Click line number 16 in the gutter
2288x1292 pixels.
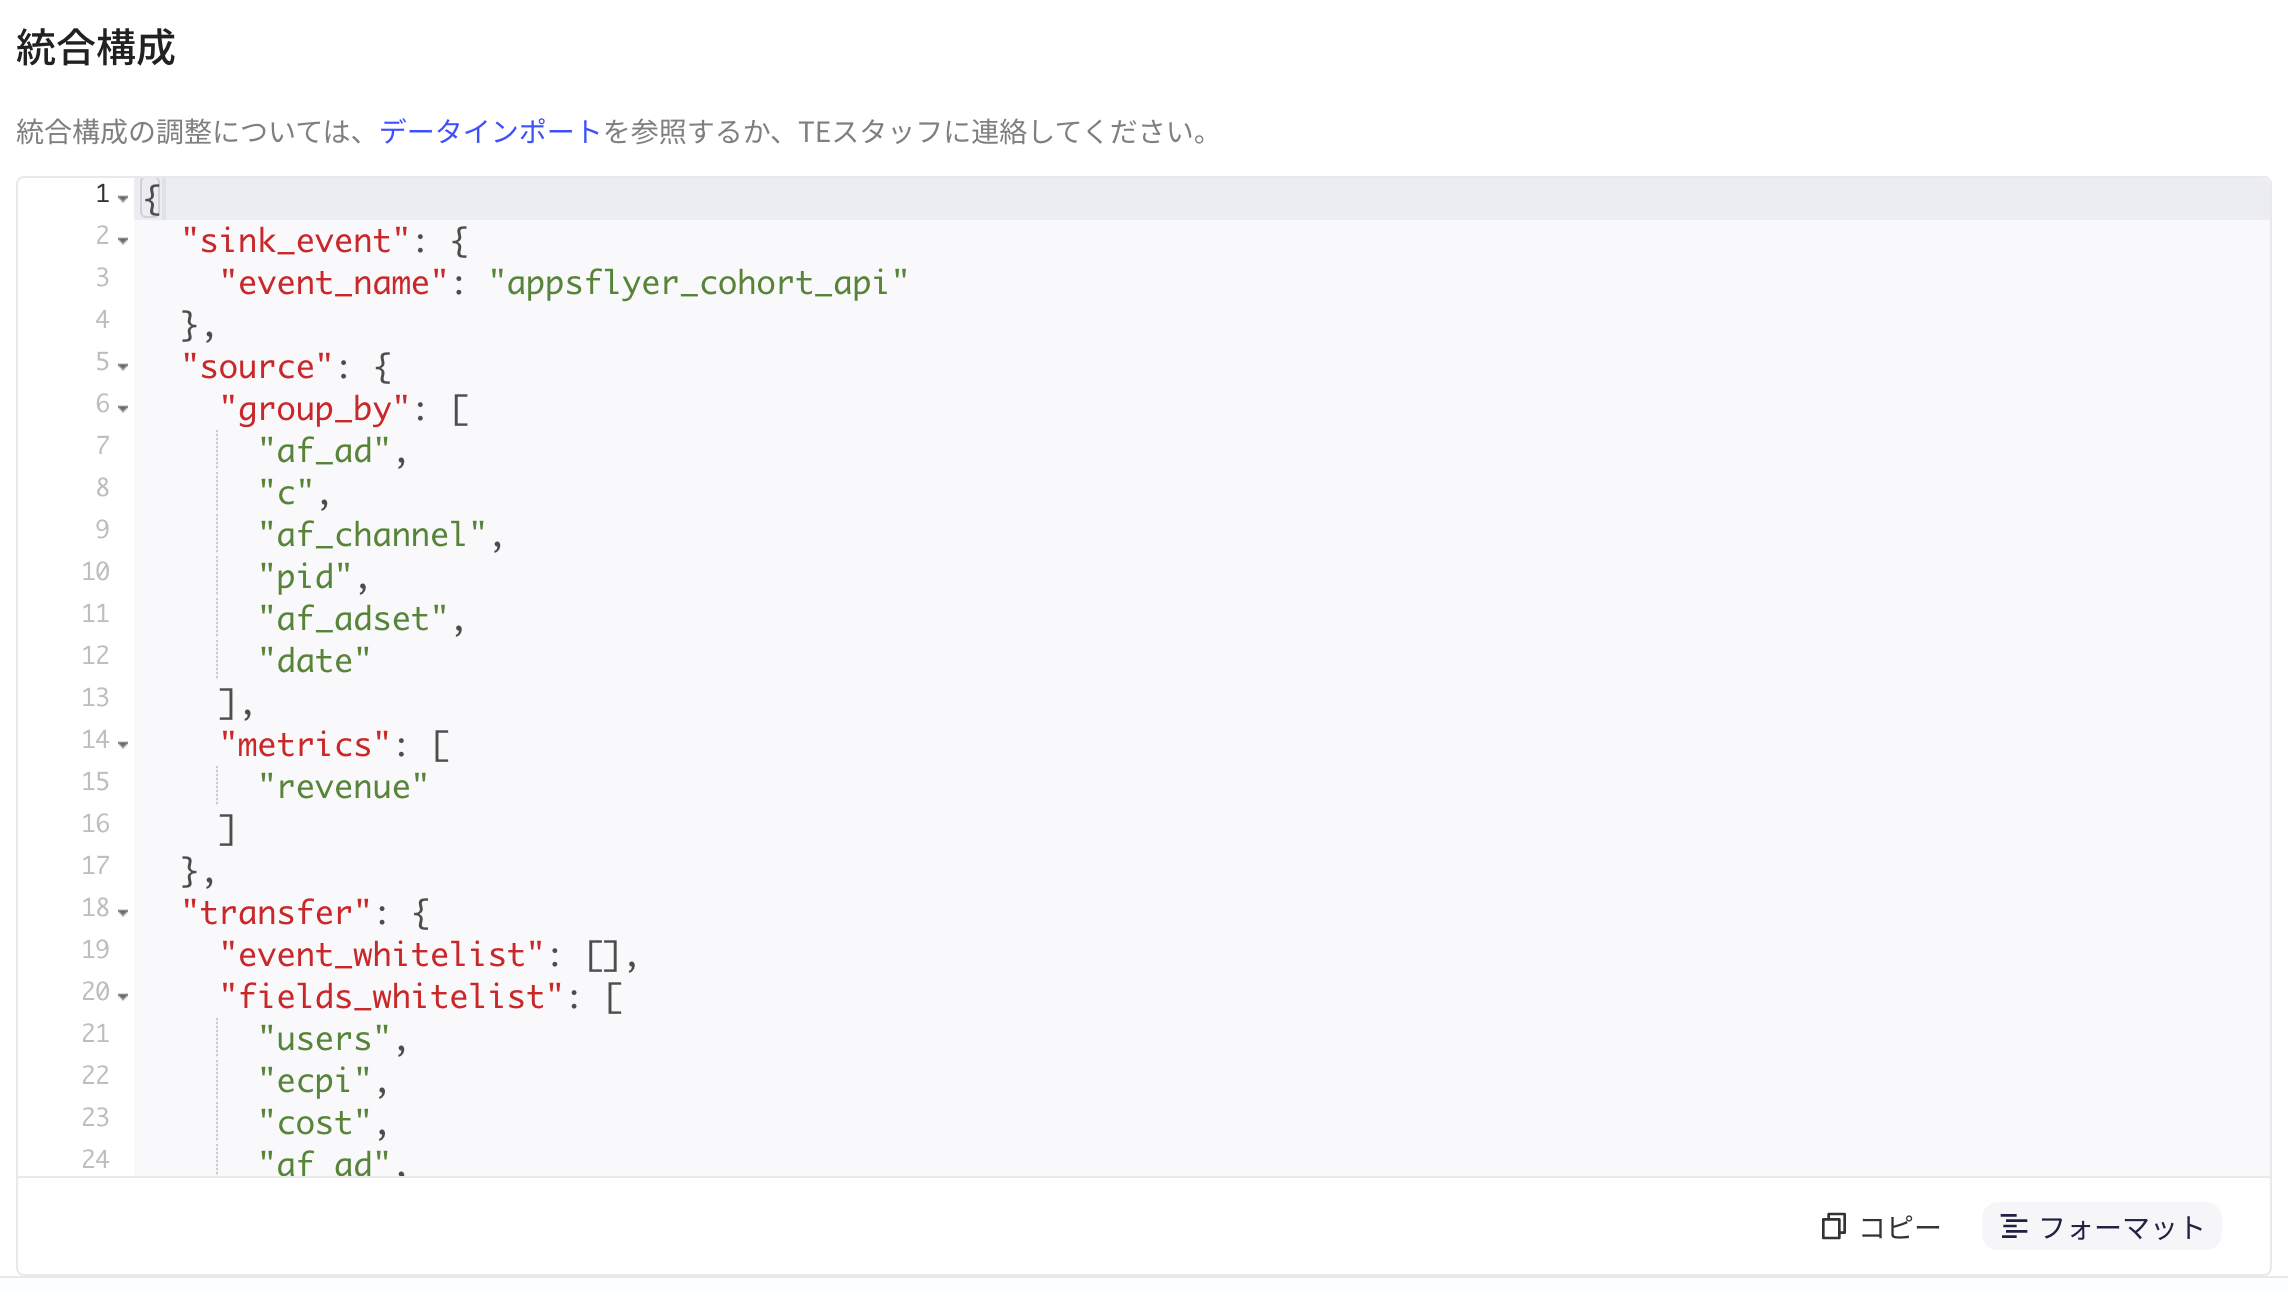(x=95, y=823)
